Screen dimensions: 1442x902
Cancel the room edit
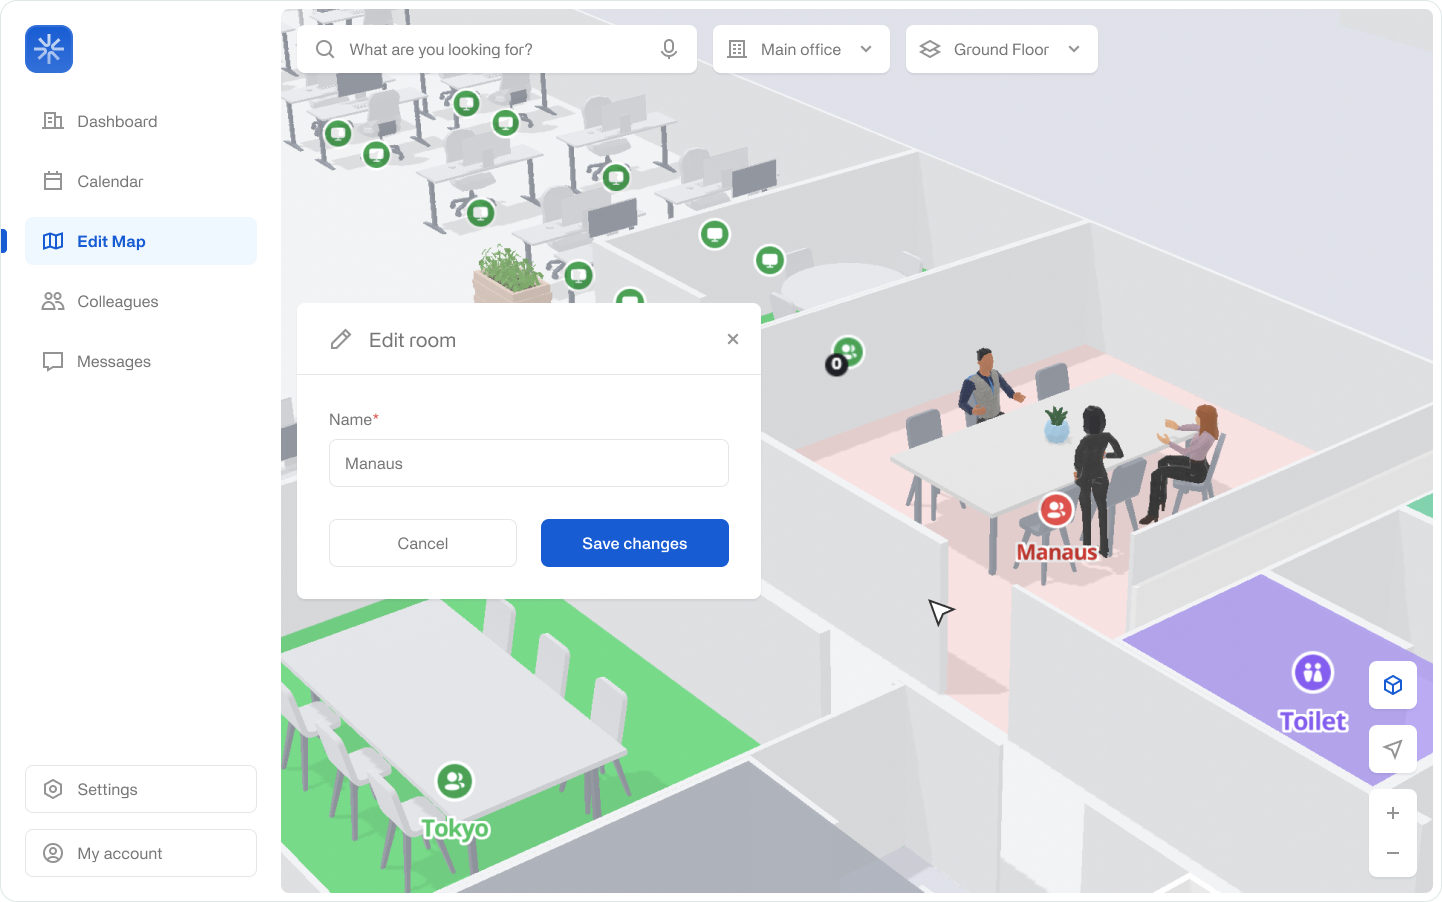tap(423, 543)
